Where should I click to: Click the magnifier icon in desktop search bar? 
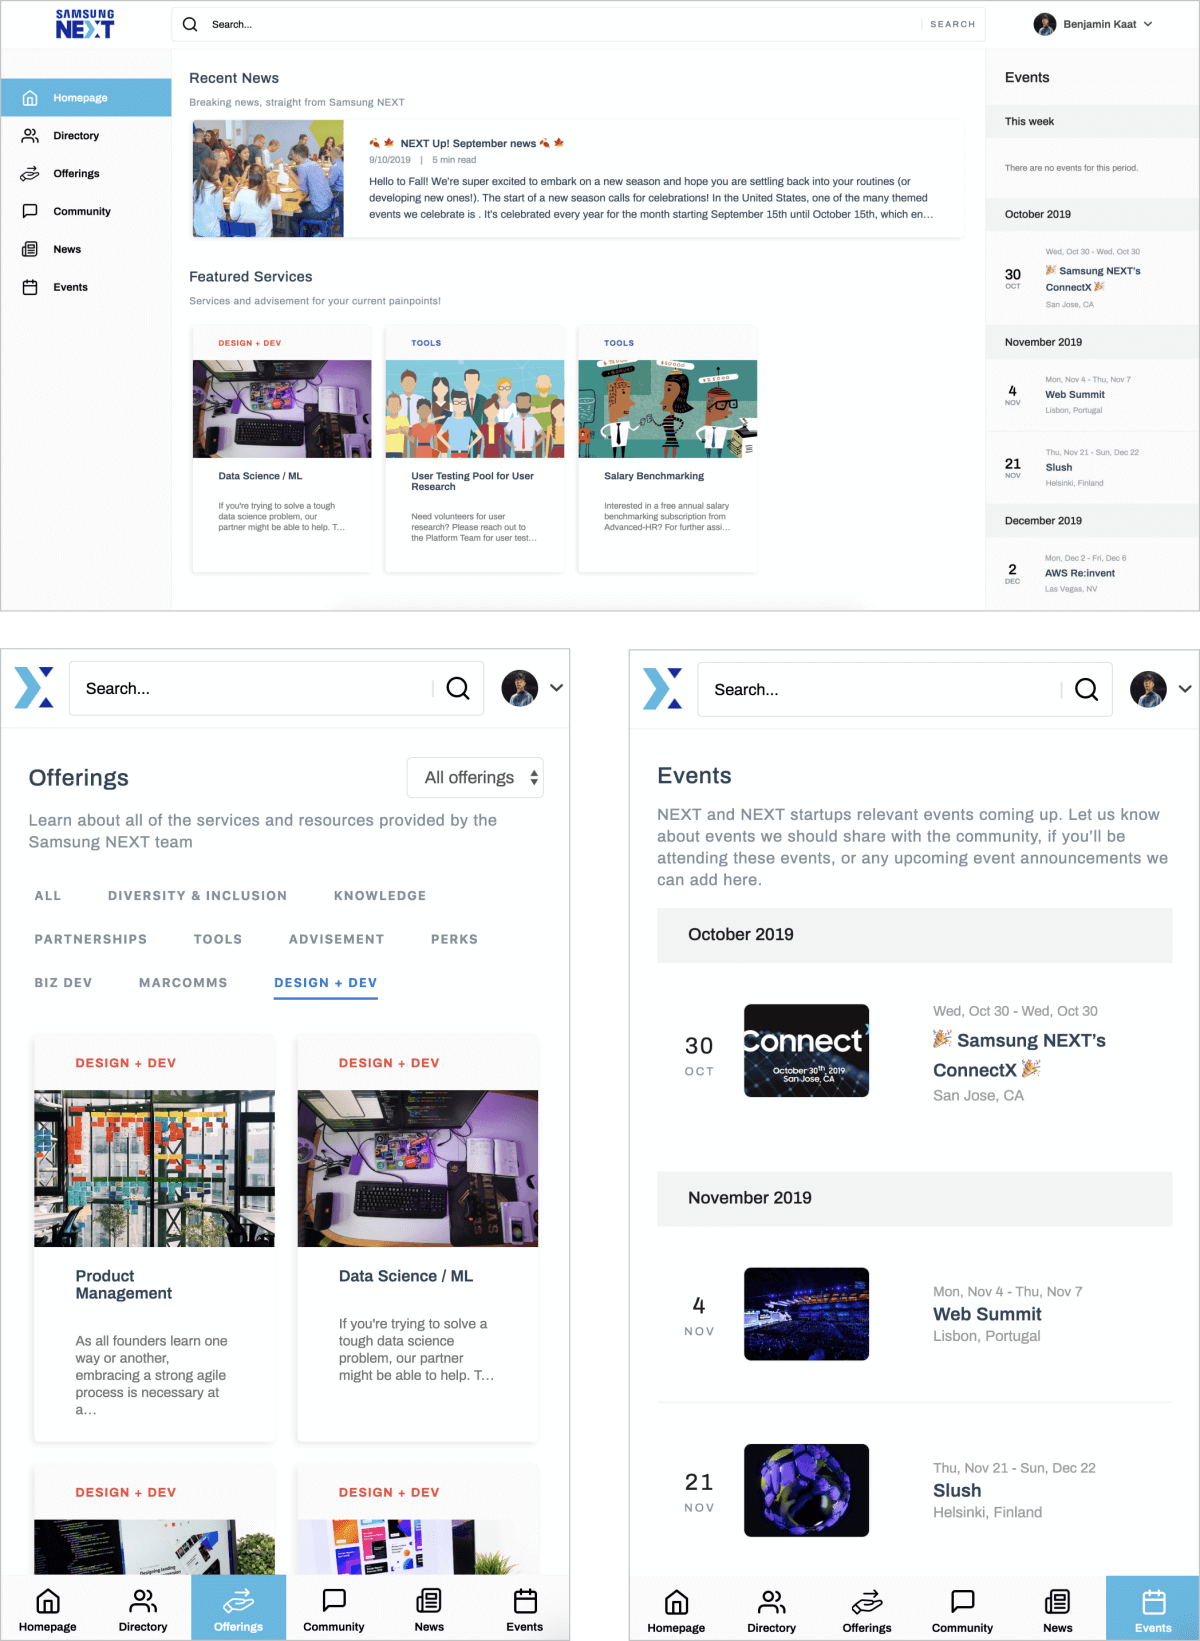[x=190, y=24]
